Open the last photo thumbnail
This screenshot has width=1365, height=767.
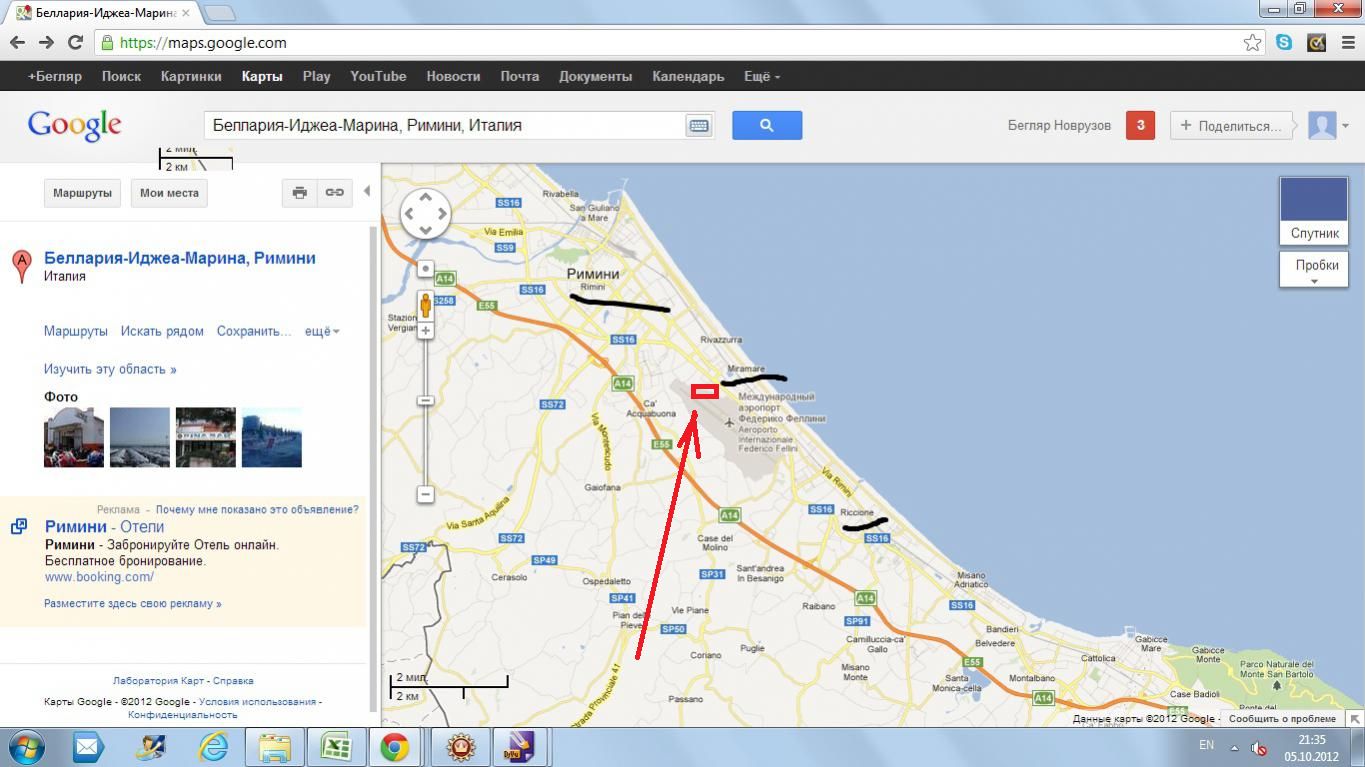(272, 437)
